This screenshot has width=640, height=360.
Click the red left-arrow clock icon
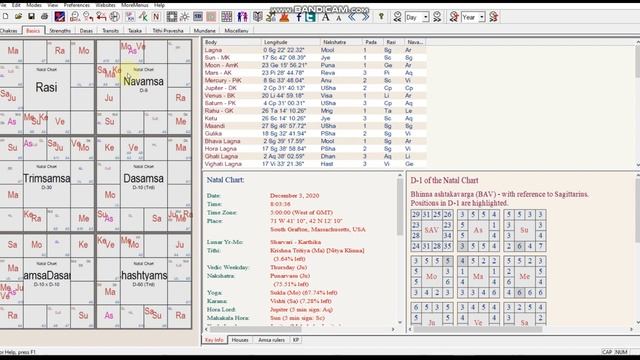pyautogui.click(x=101, y=17)
